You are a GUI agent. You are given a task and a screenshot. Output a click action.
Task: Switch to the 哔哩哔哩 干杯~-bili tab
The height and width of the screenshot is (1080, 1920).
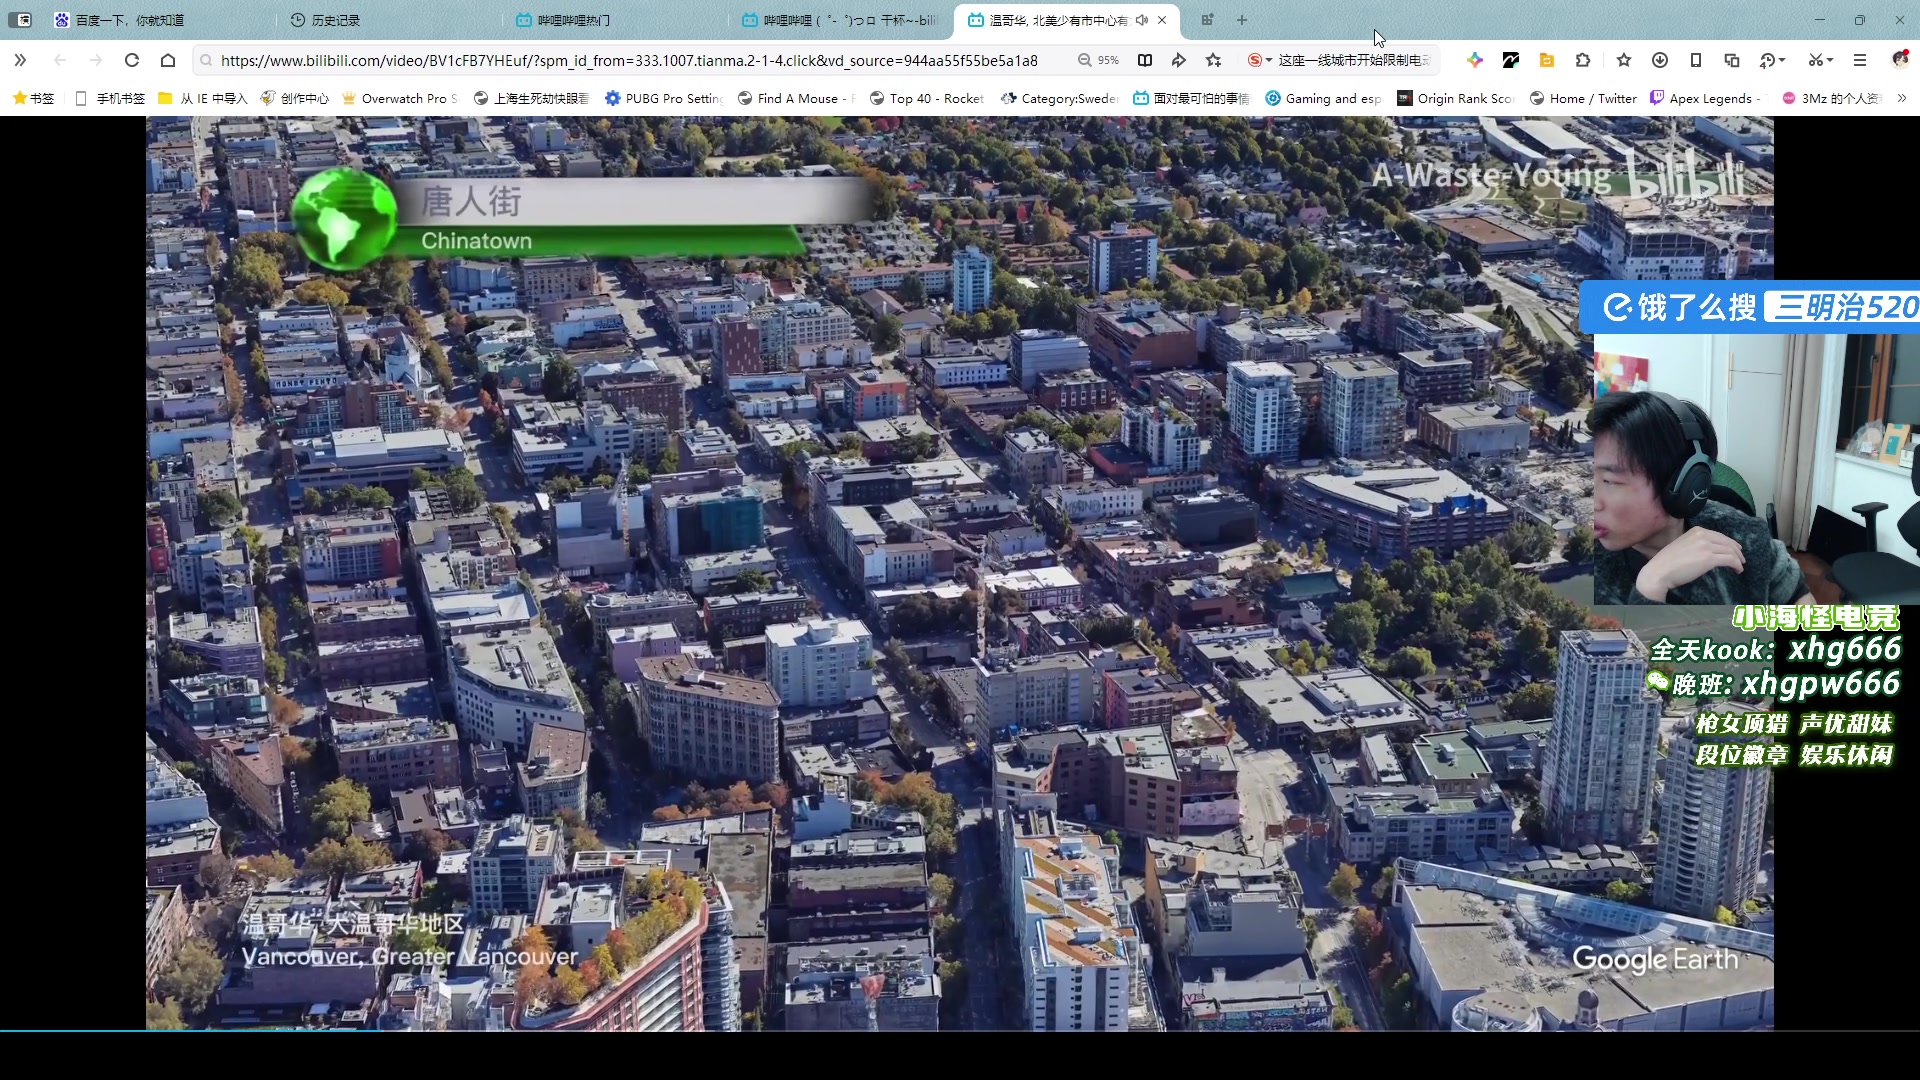click(x=842, y=20)
